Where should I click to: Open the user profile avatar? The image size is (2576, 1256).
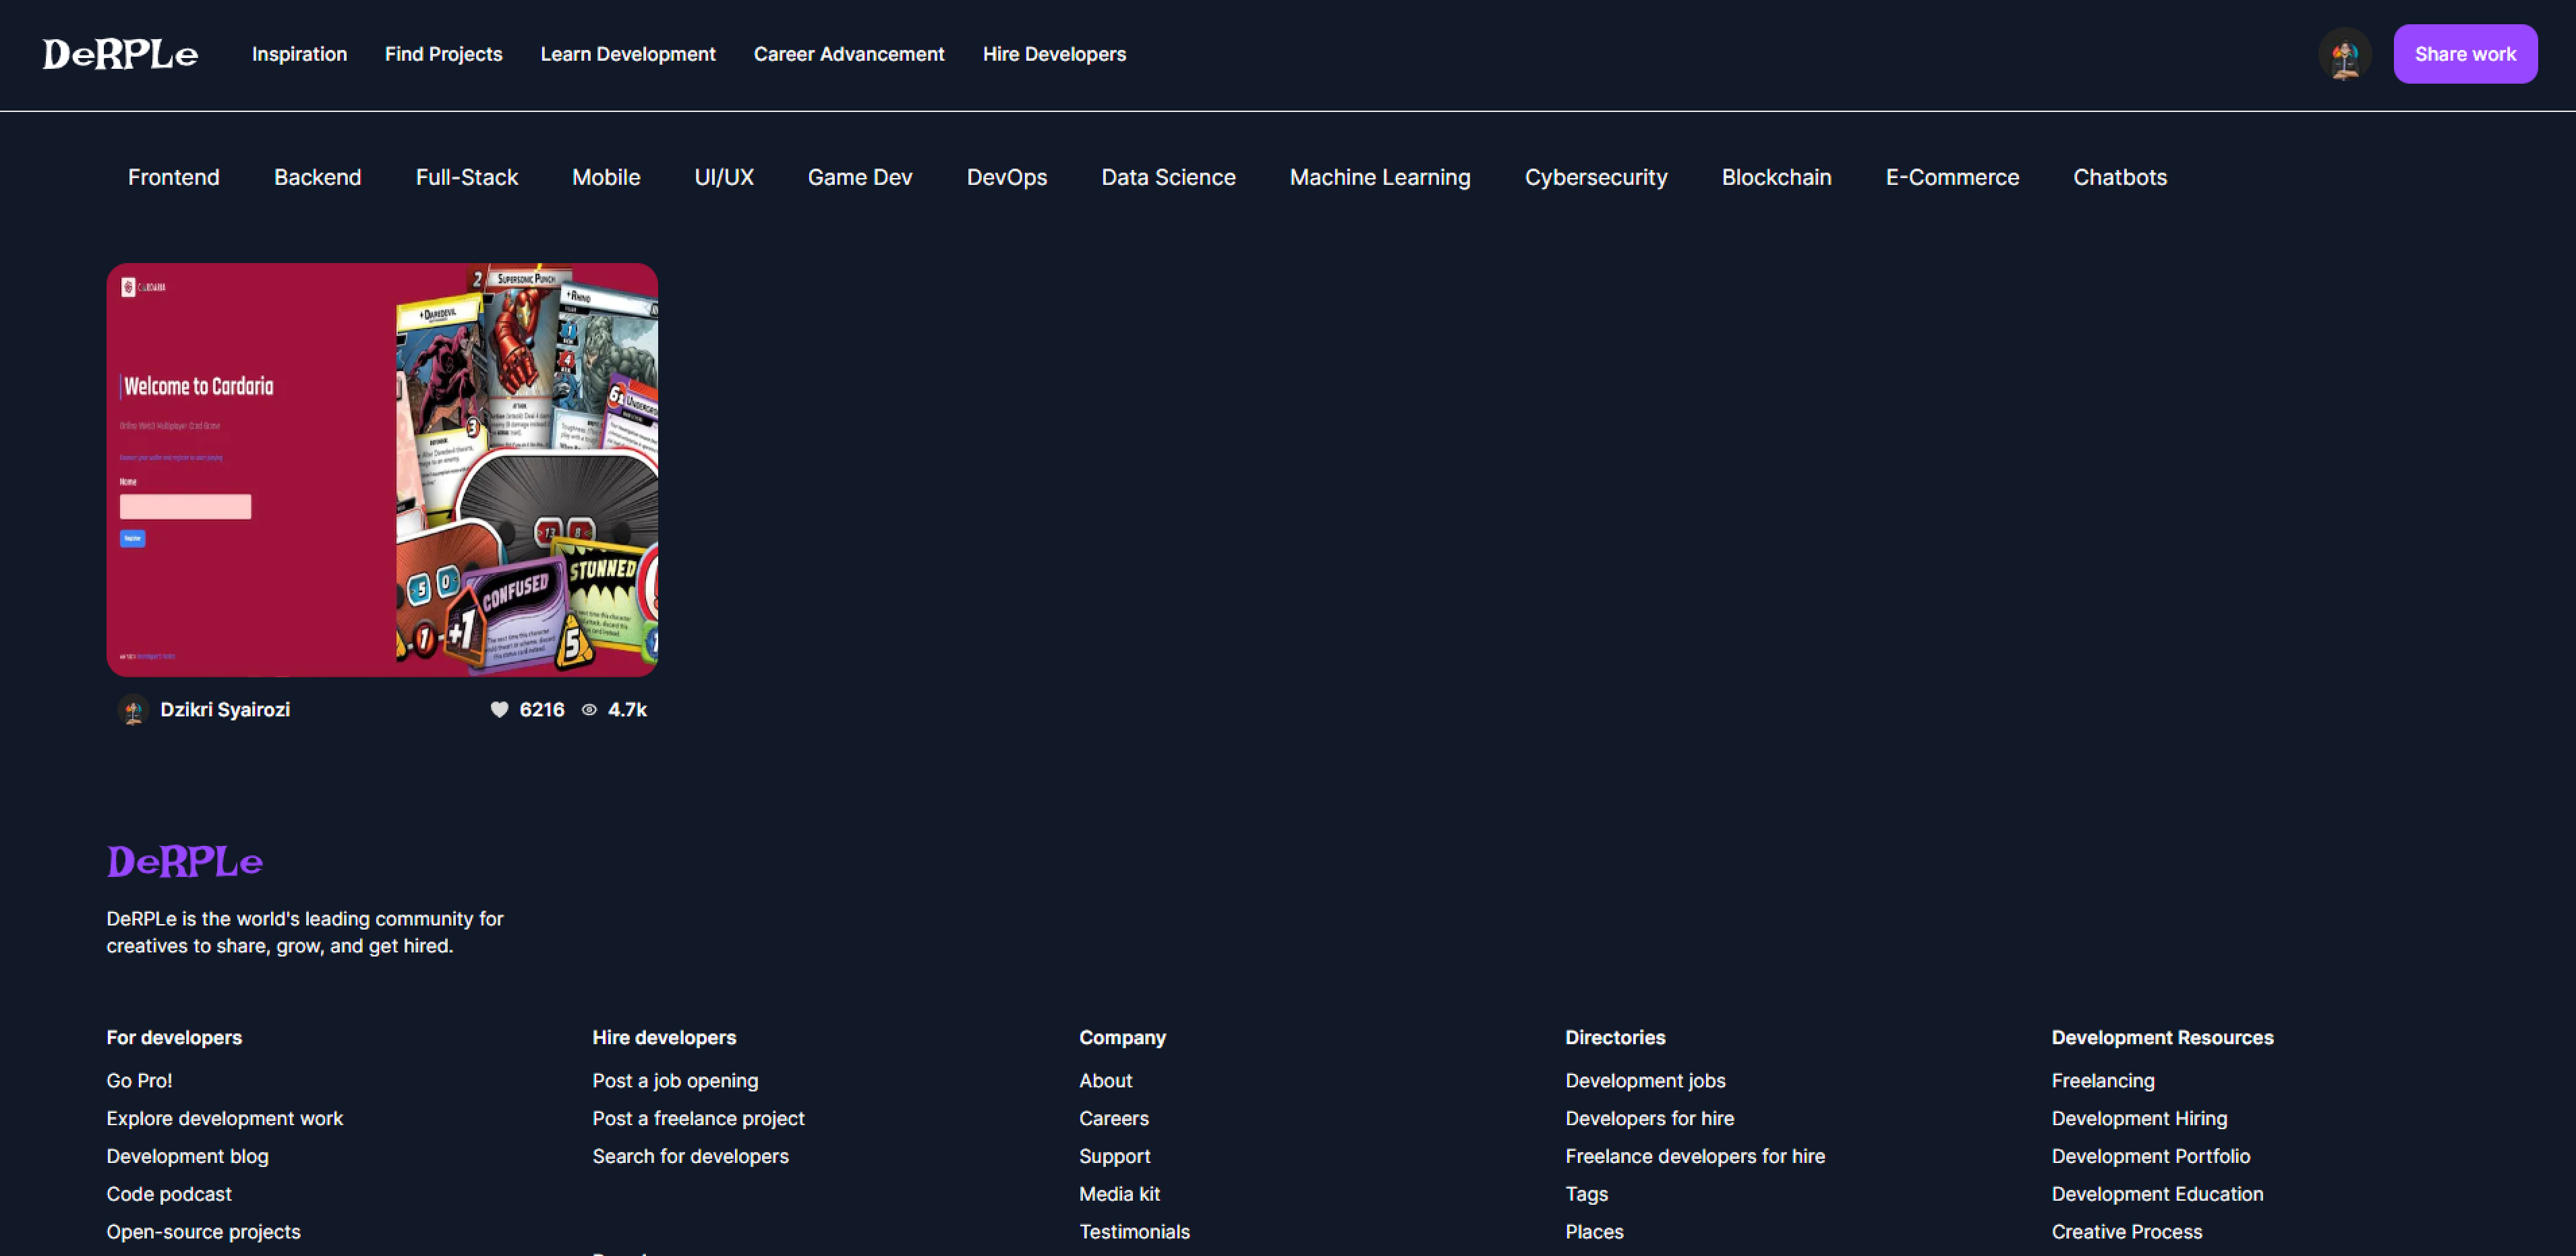pos(2344,54)
